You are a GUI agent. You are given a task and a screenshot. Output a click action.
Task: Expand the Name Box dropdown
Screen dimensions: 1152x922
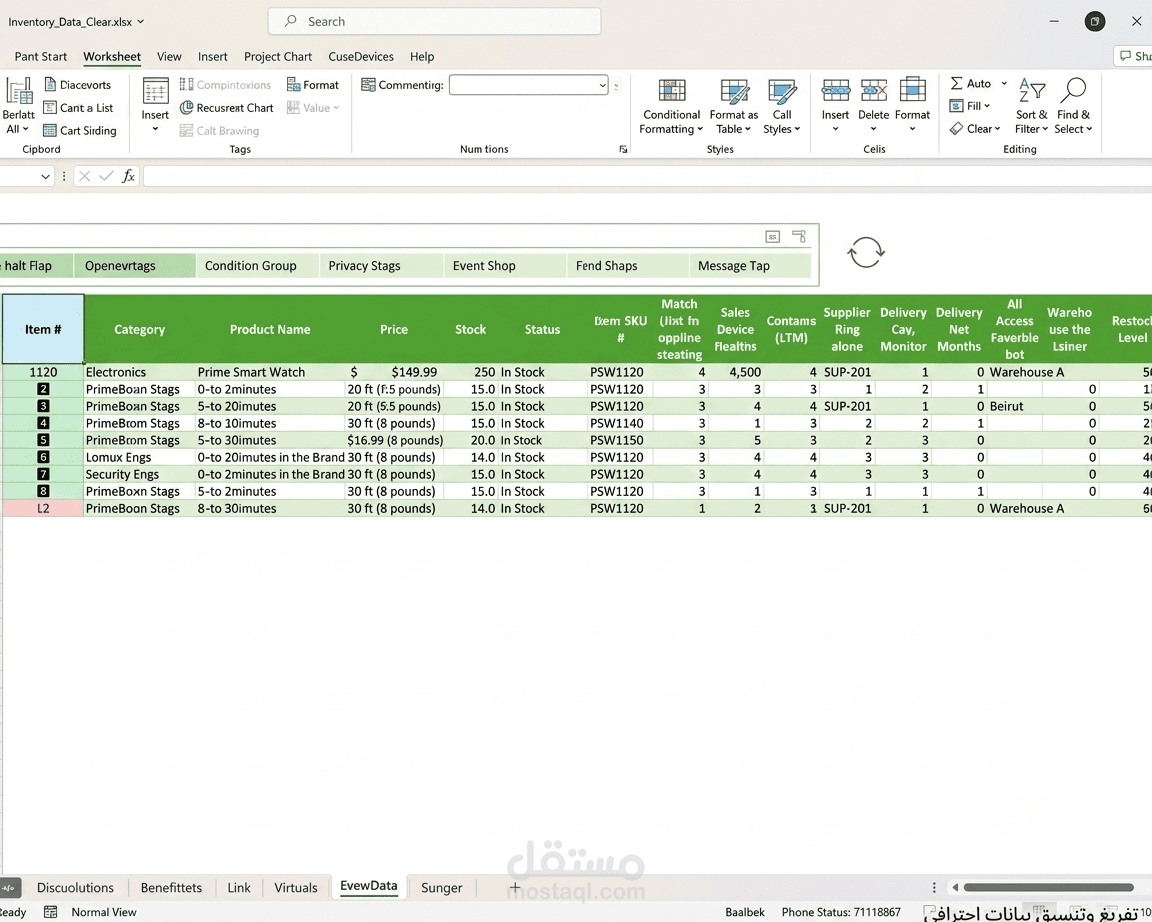(x=46, y=176)
